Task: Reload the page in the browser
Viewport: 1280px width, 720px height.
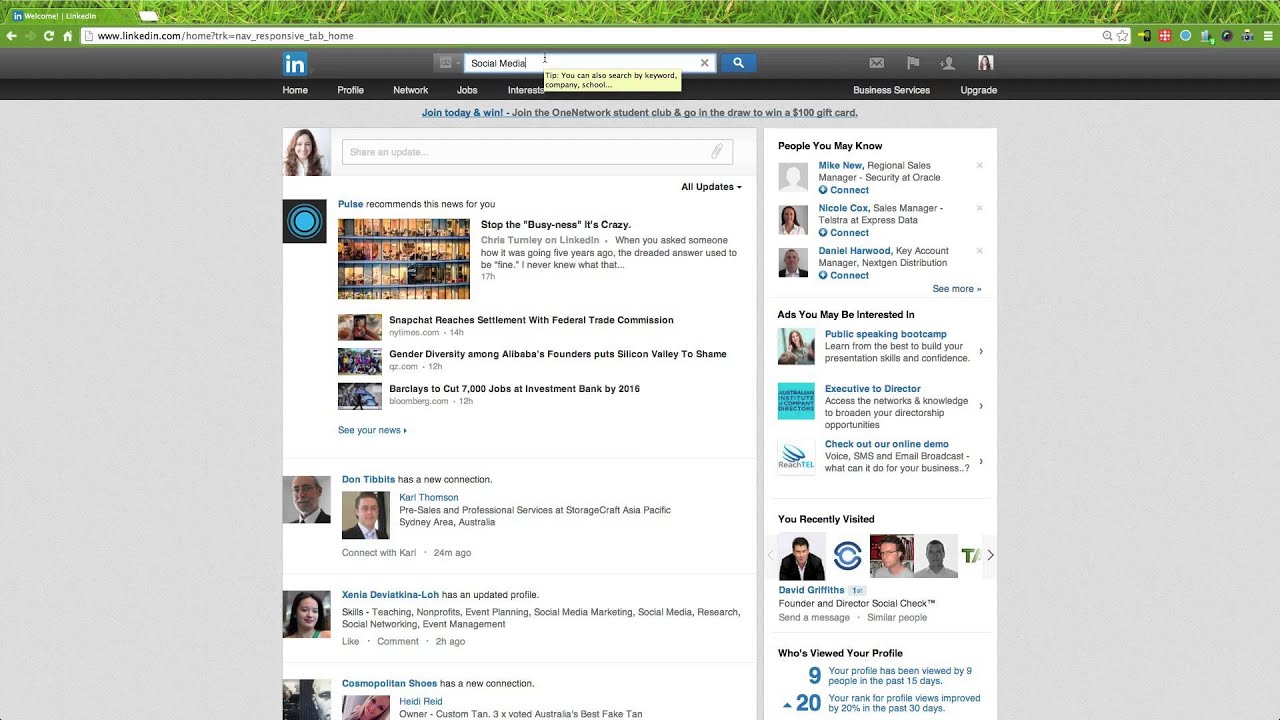Action: pyautogui.click(x=49, y=36)
